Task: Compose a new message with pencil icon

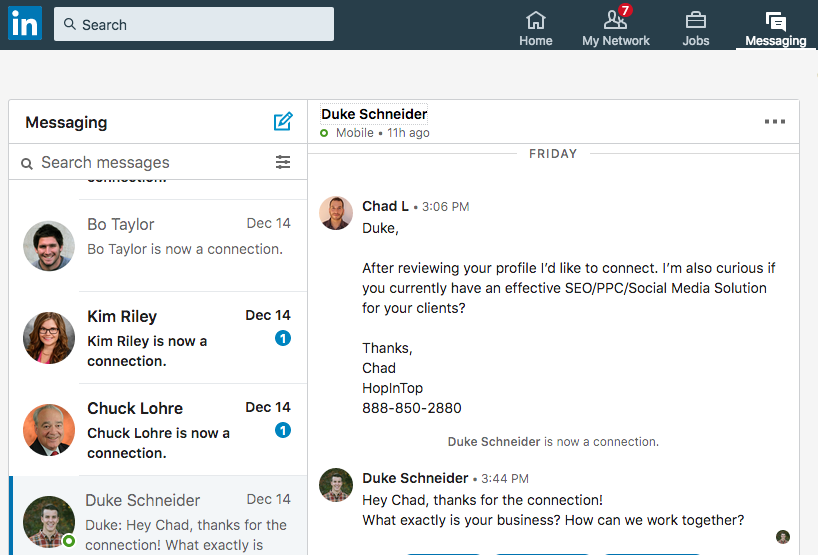Action: pos(283,122)
